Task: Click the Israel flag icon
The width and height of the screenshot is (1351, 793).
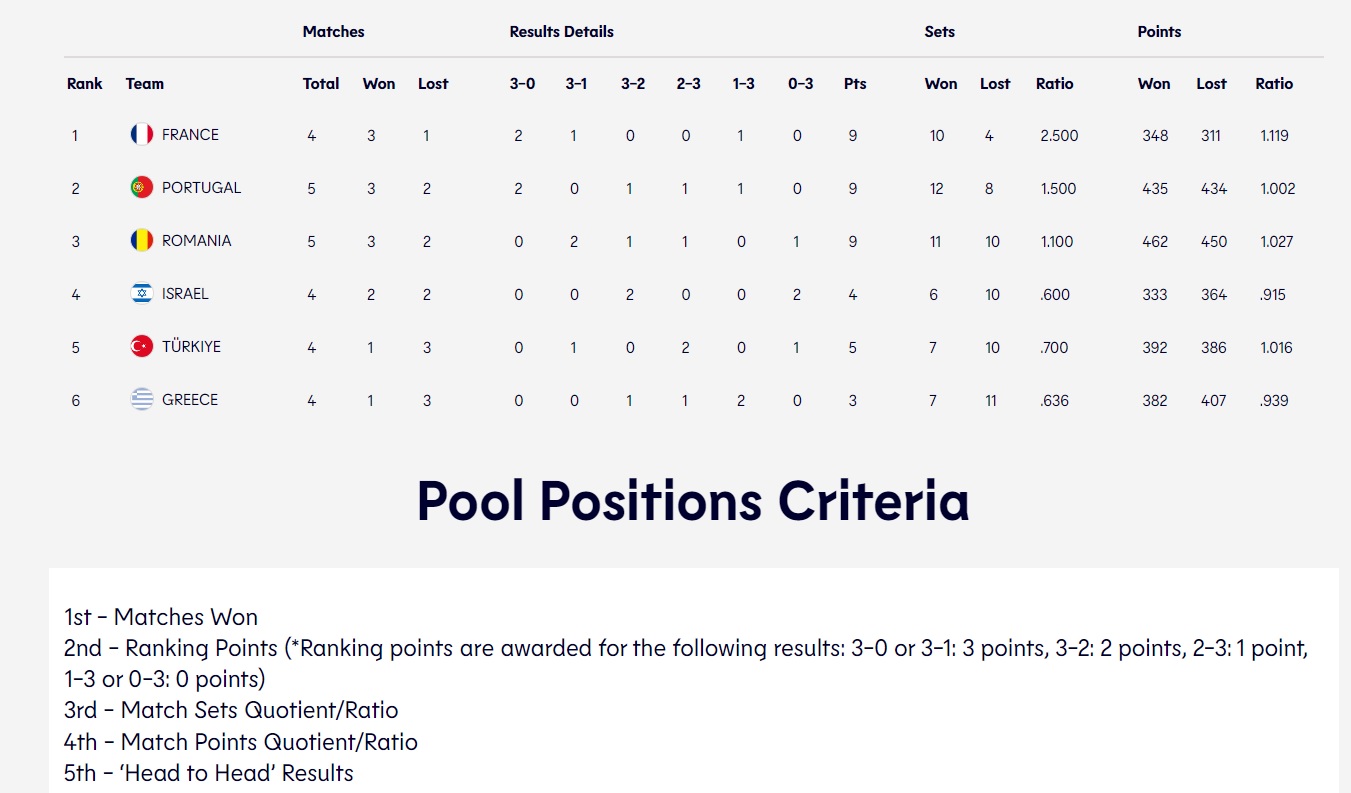Action: click(x=141, y=293)
